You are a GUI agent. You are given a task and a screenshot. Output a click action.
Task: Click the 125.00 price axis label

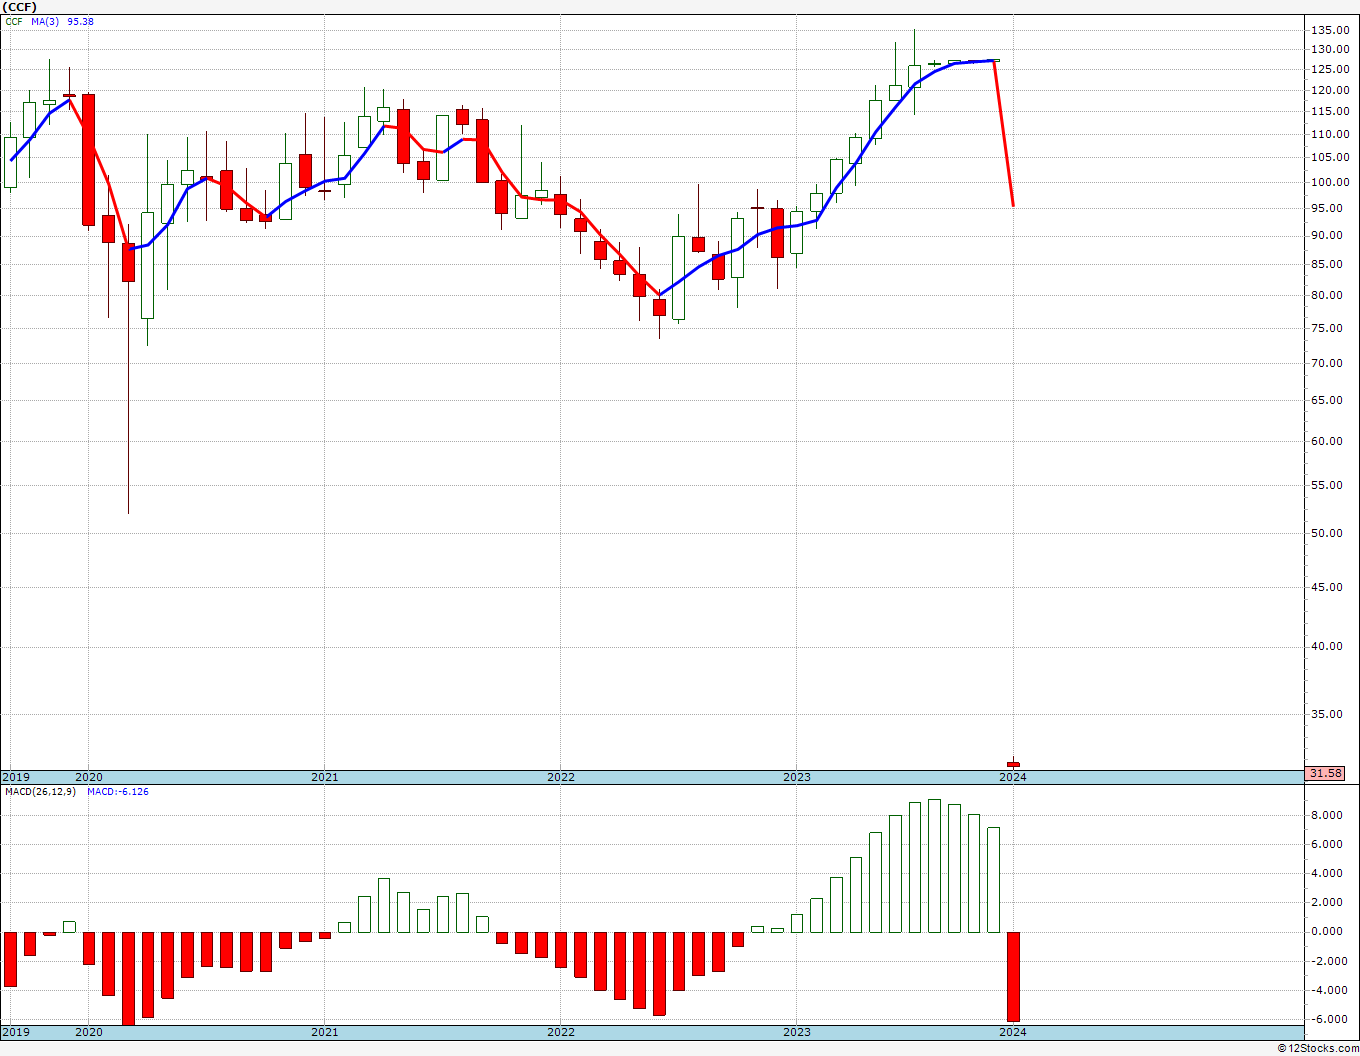(x=1330, y=69)
